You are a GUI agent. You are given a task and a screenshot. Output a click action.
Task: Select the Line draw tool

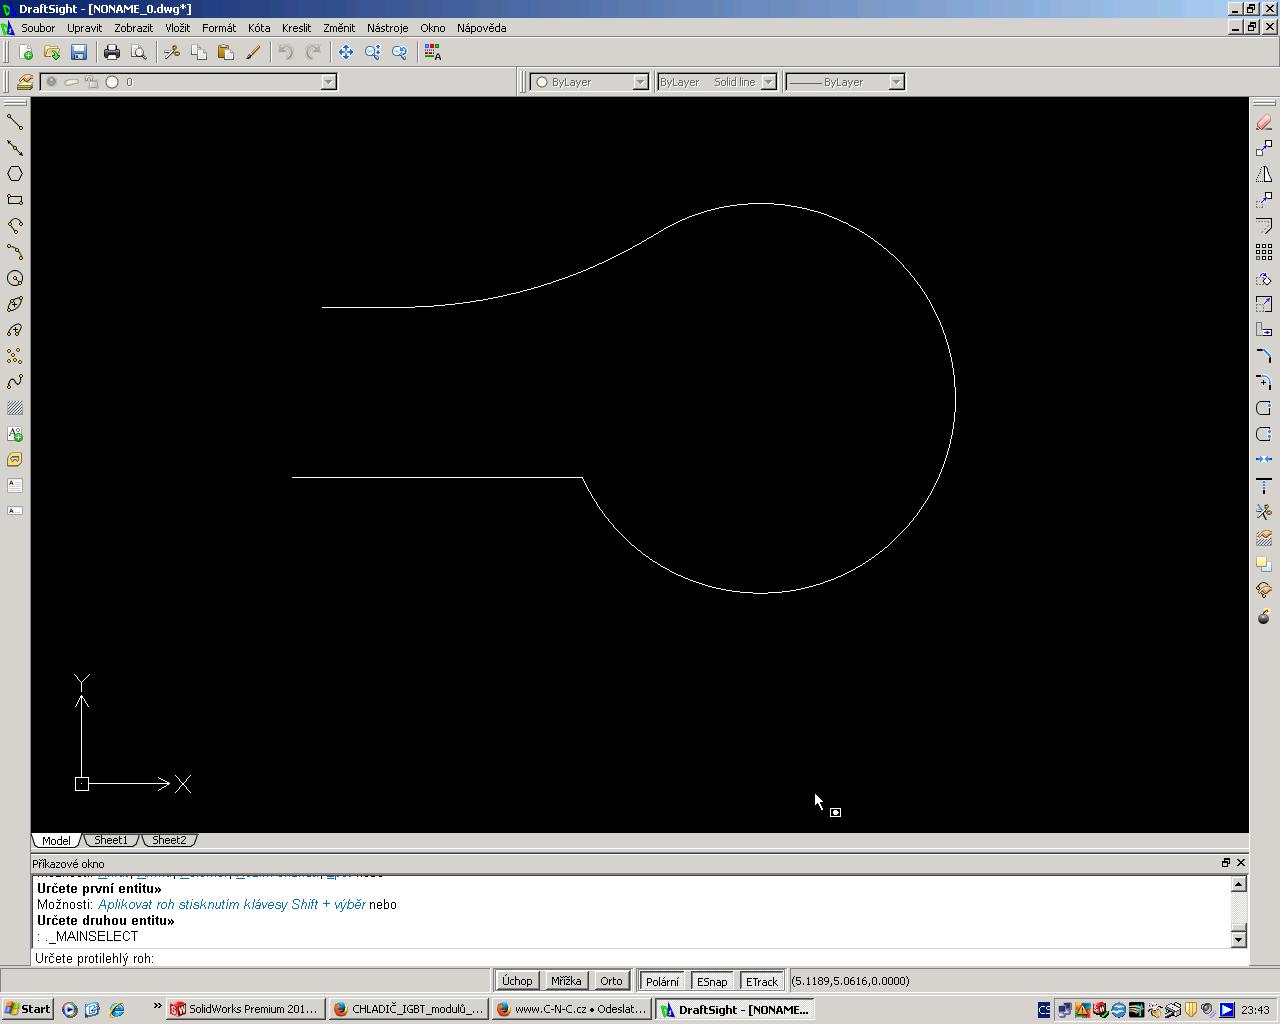[15, 122]
